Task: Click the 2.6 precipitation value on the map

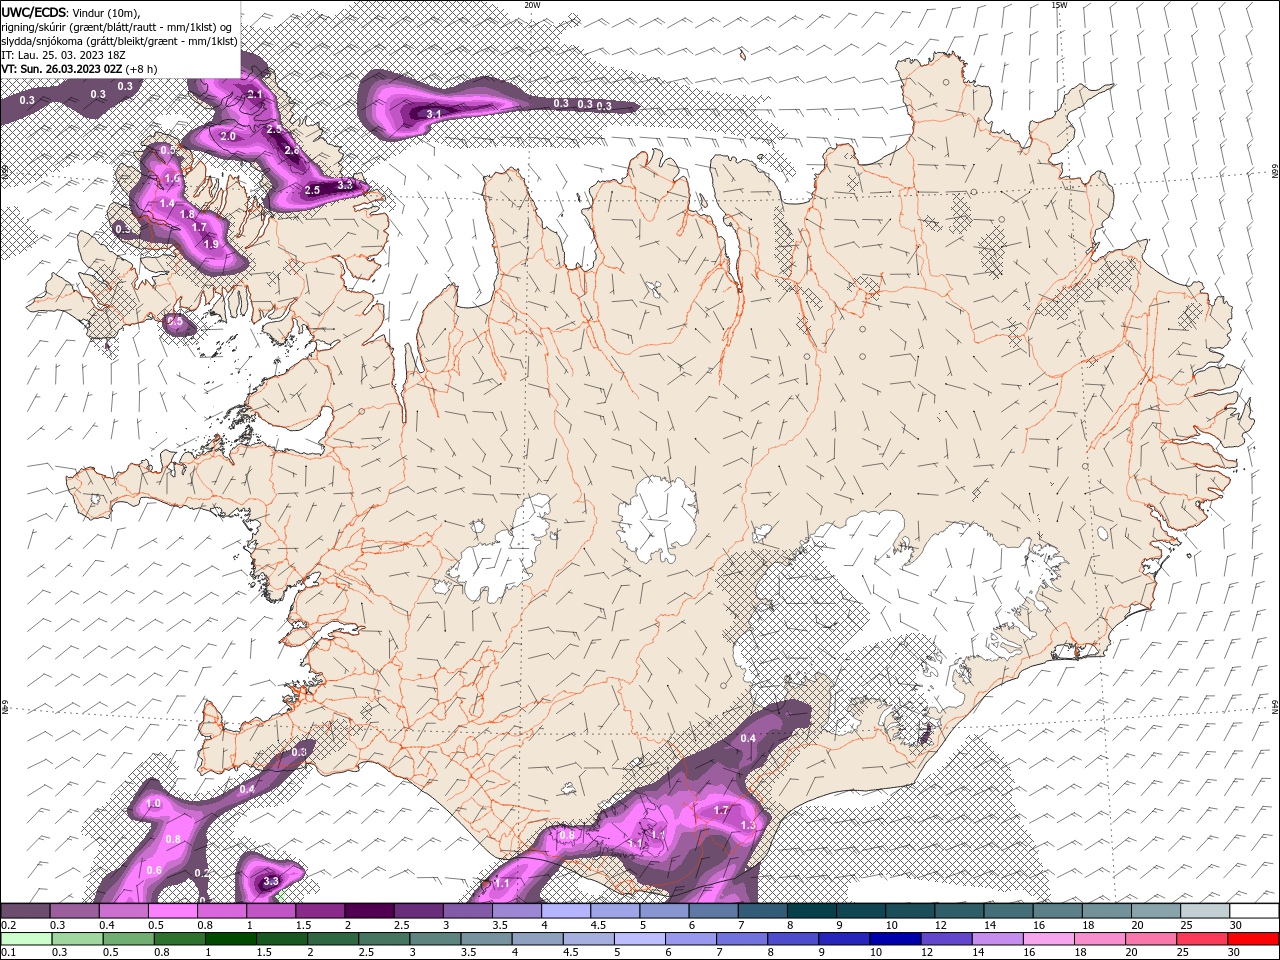Action: coord(292,151)
